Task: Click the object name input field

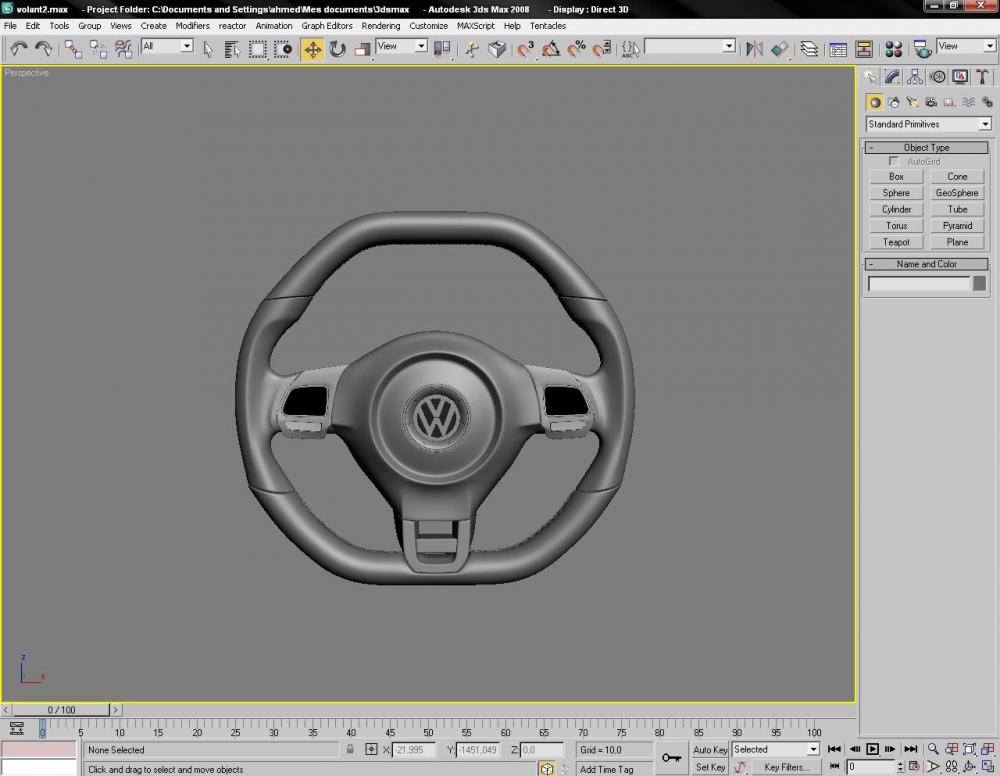Action: point(919,284)
